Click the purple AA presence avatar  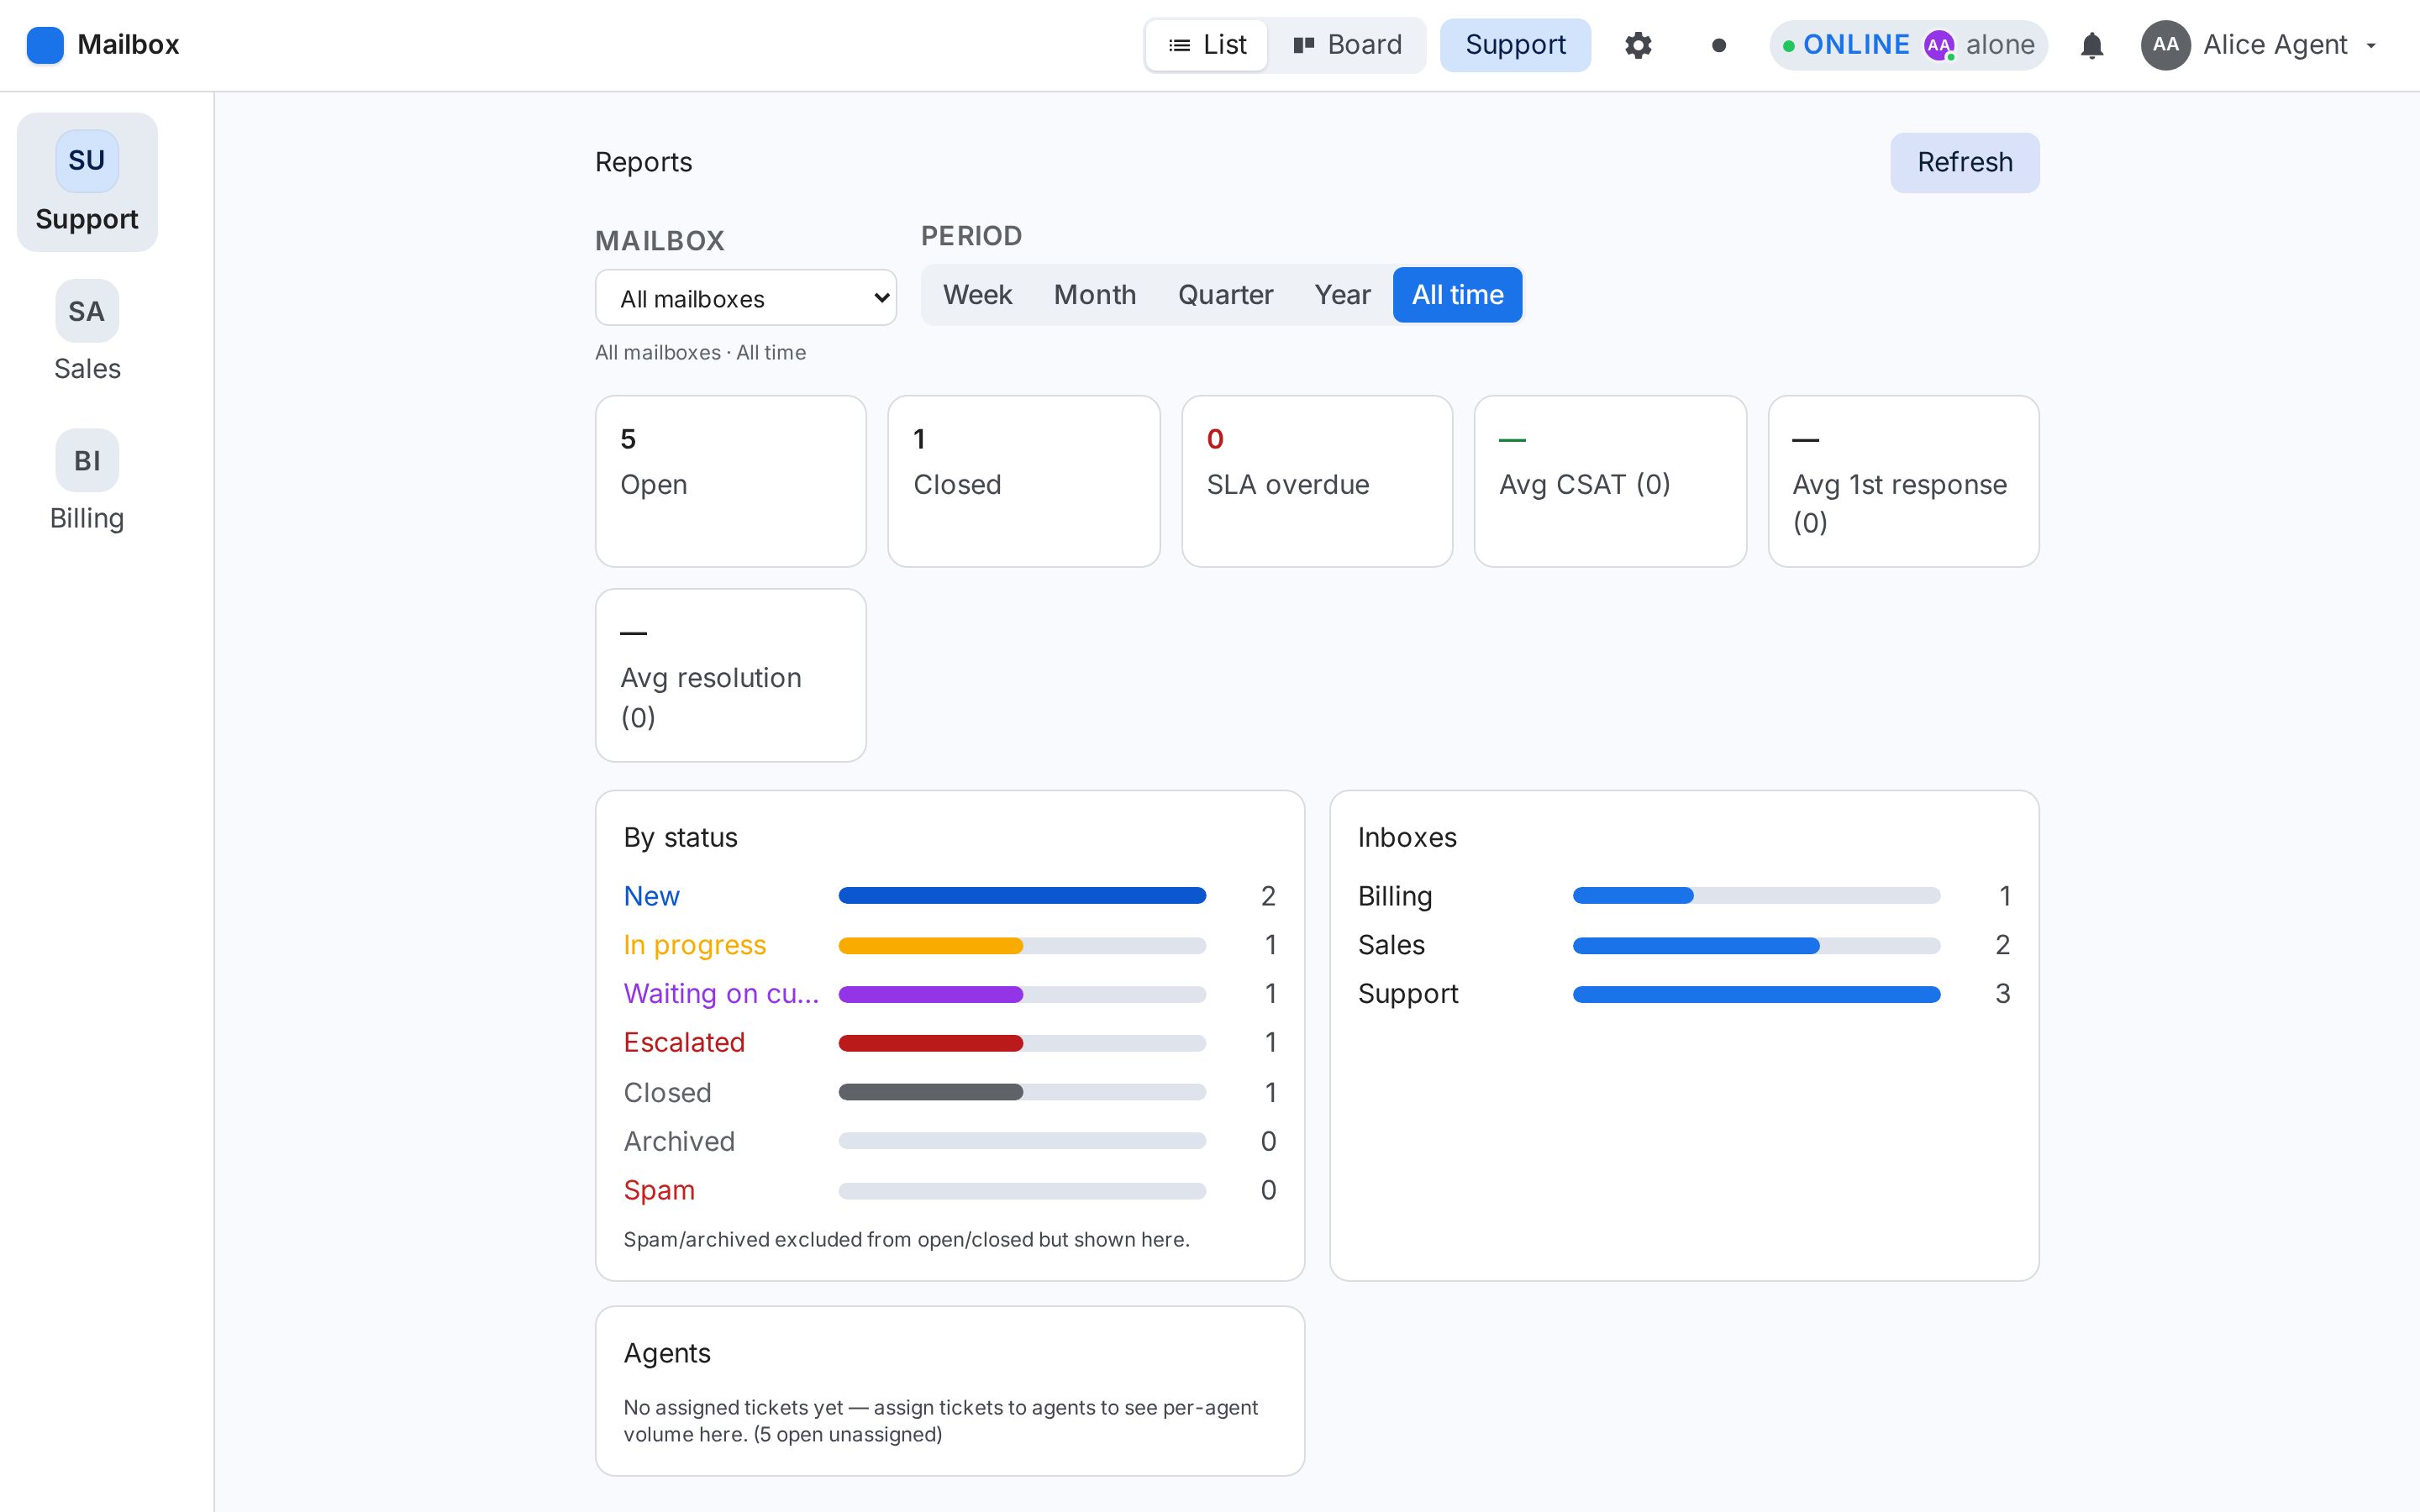(1939, 45)
